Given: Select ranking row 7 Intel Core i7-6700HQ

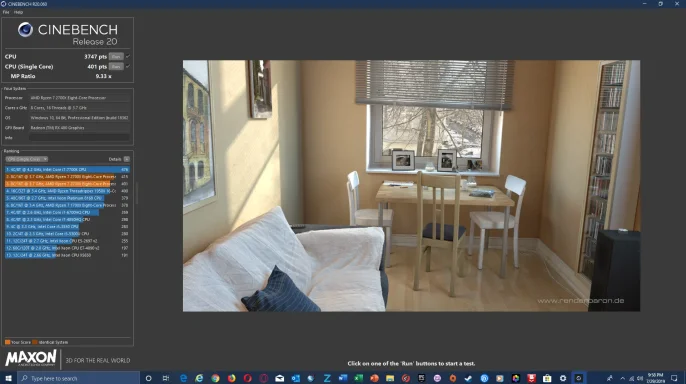Looking at the screenshot, I should (67, 213).
